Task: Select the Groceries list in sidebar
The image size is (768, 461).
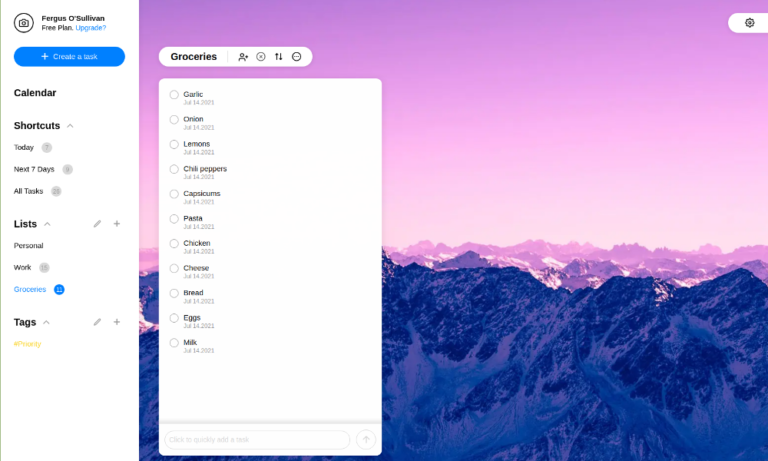Action: (30, 290)
